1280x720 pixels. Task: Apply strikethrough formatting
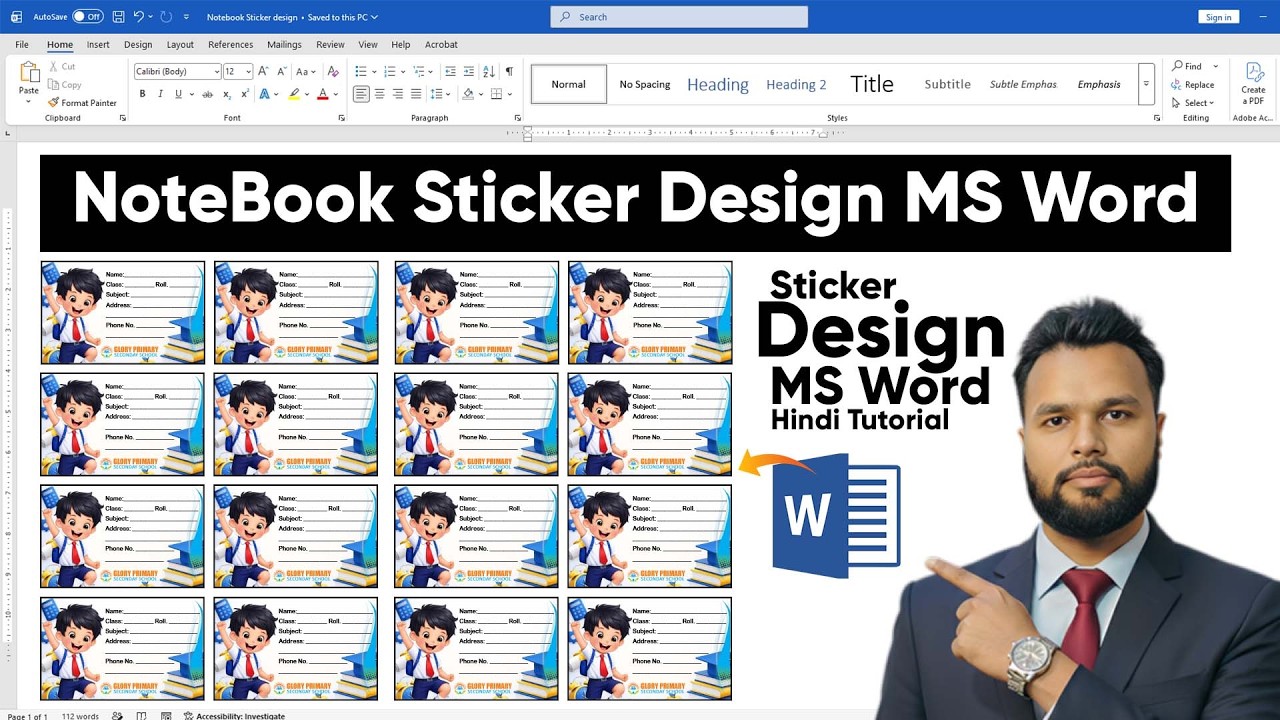pos(208,94)
